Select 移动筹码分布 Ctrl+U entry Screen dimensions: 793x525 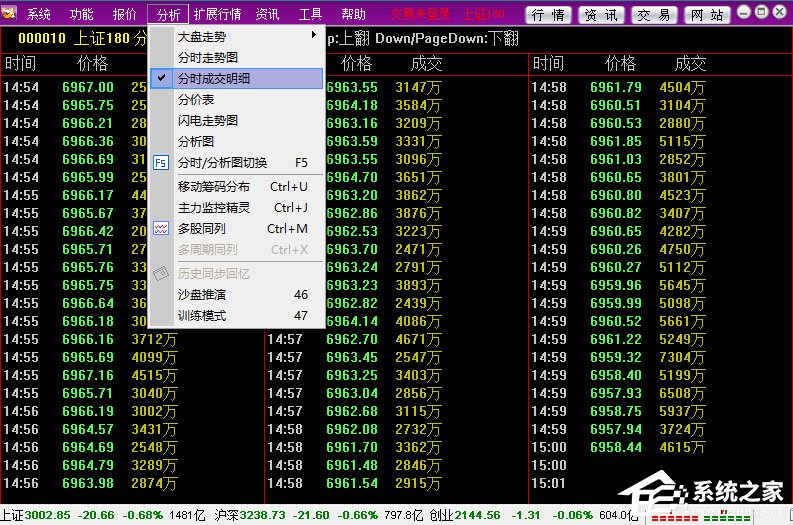pos(237,187)
